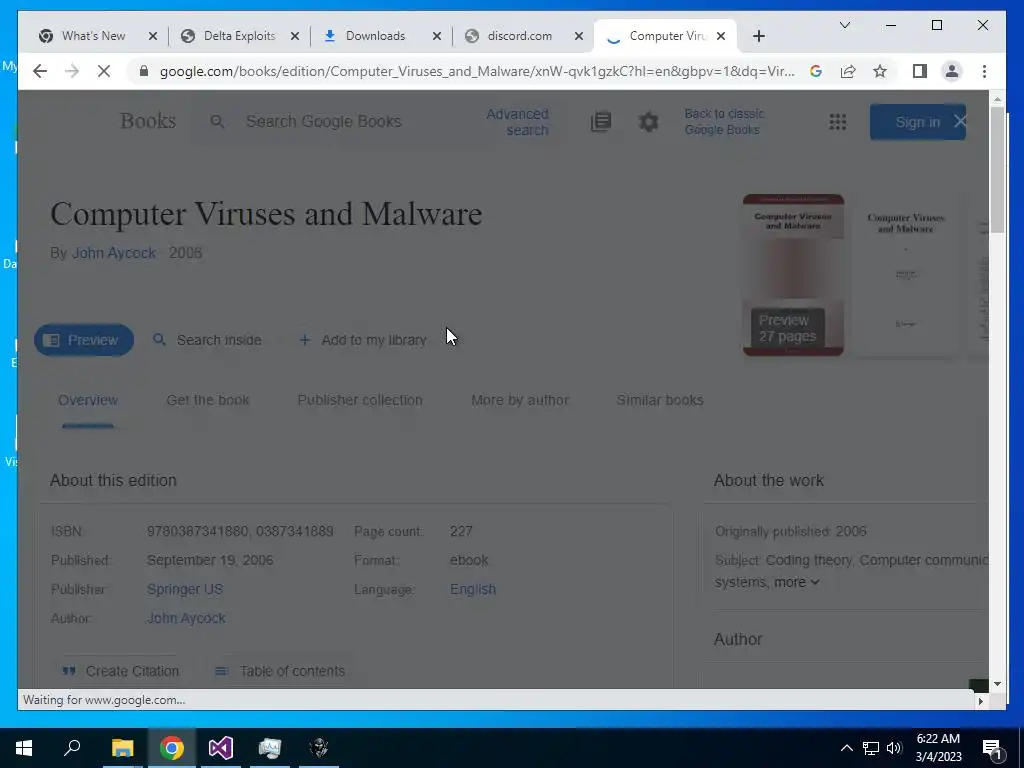Open the volume tray icon
The image size is (1024, 768).
[894, 748]
